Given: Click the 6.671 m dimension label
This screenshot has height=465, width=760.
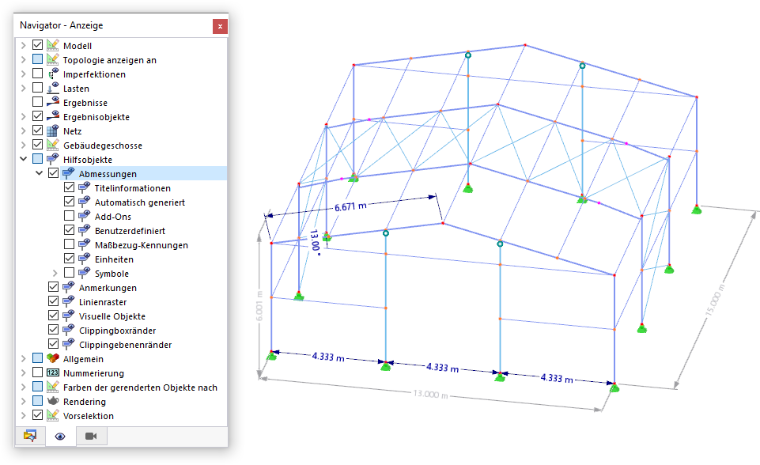Looking at the screenshot, I should (350, 207).
